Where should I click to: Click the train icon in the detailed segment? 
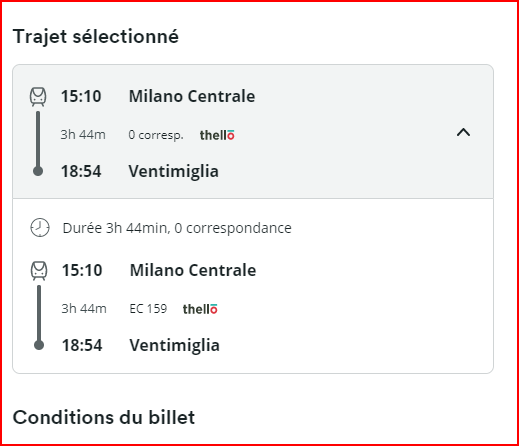pyautogui.click(x=39, y=271)
